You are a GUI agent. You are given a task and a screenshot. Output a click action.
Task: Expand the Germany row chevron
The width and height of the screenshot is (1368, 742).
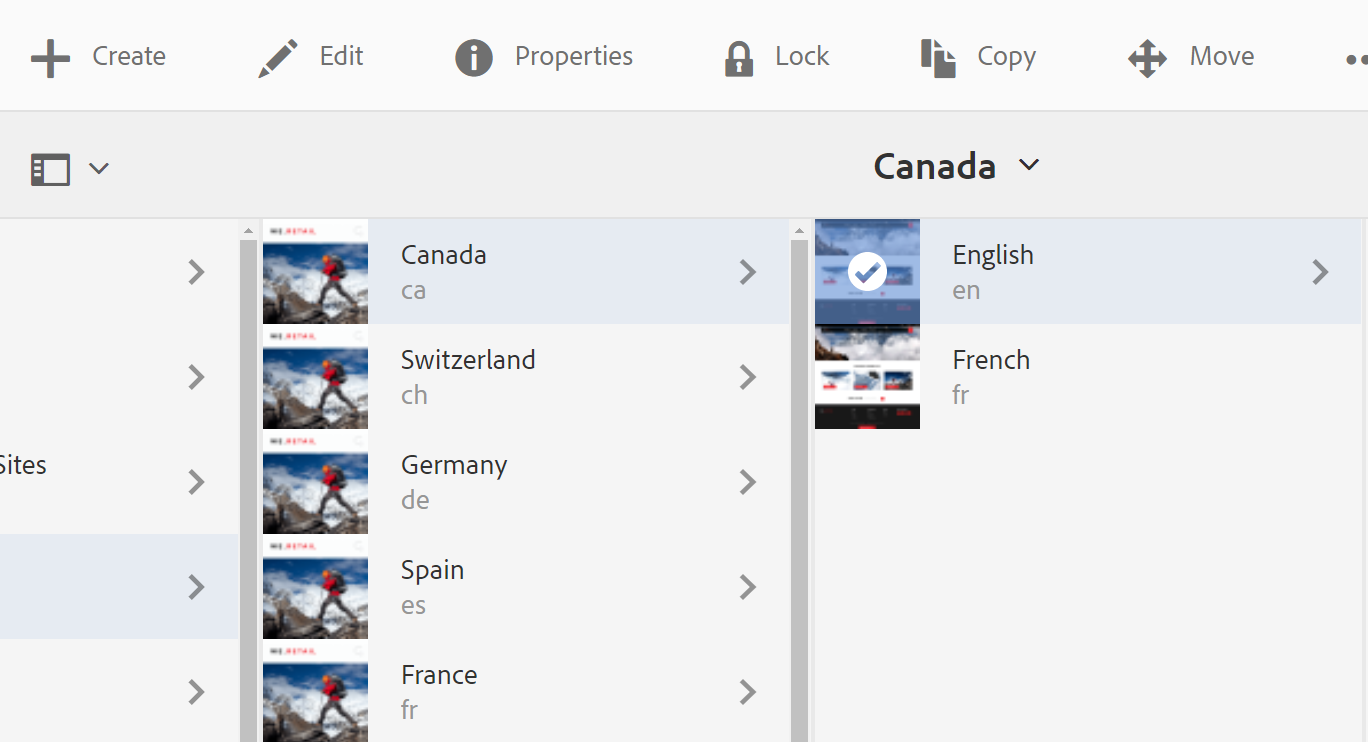pos(747,482)
